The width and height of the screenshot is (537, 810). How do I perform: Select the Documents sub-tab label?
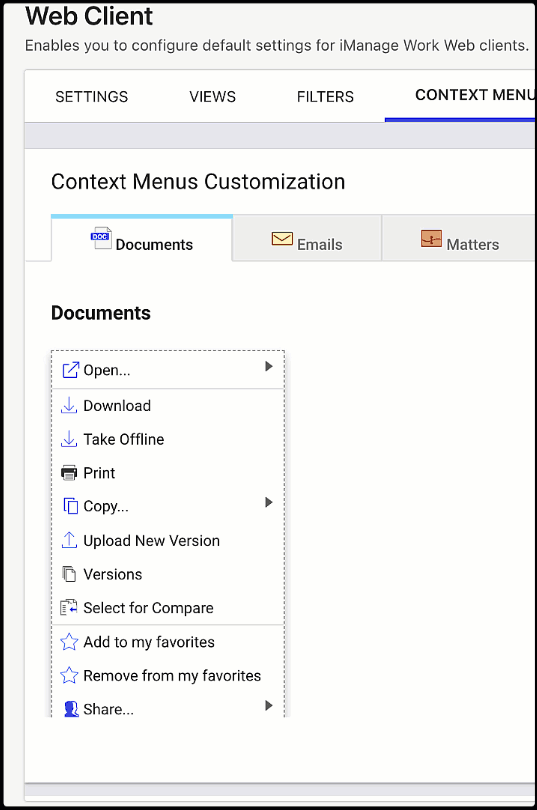pos(154,244)
